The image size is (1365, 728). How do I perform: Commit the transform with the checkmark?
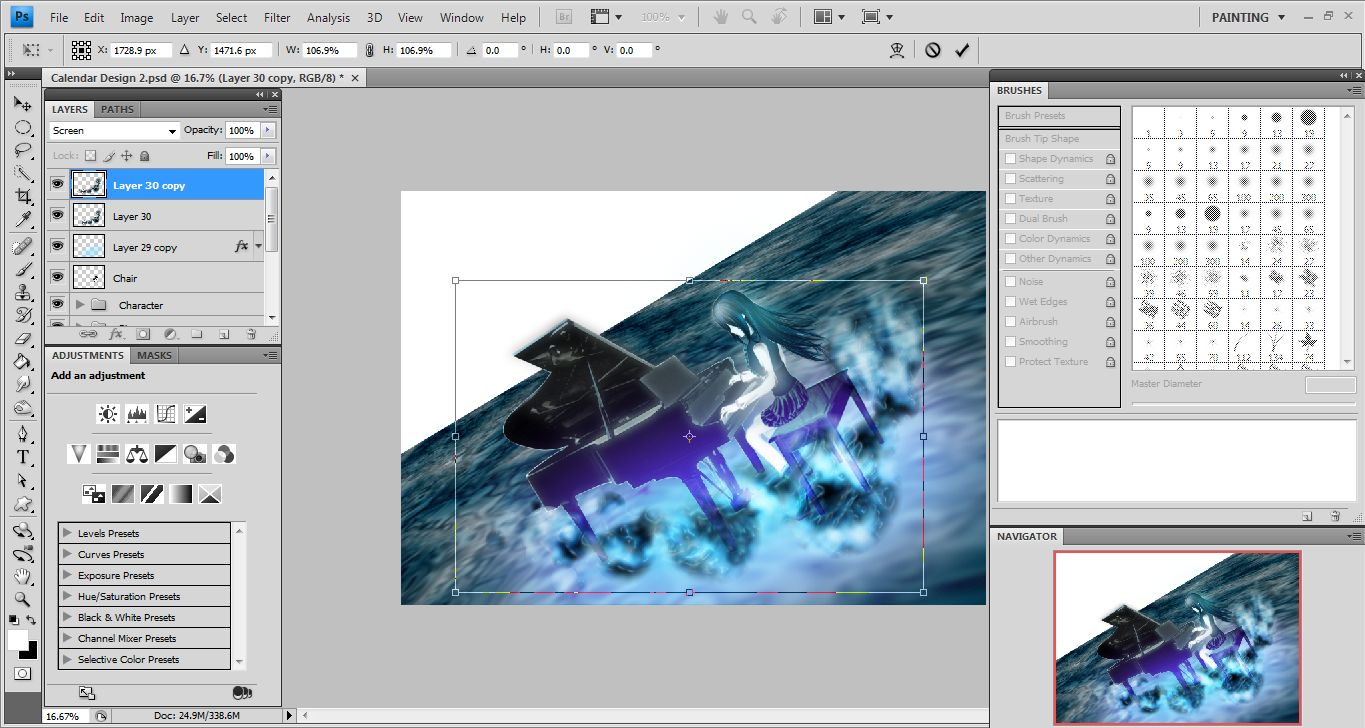point(962,49)
